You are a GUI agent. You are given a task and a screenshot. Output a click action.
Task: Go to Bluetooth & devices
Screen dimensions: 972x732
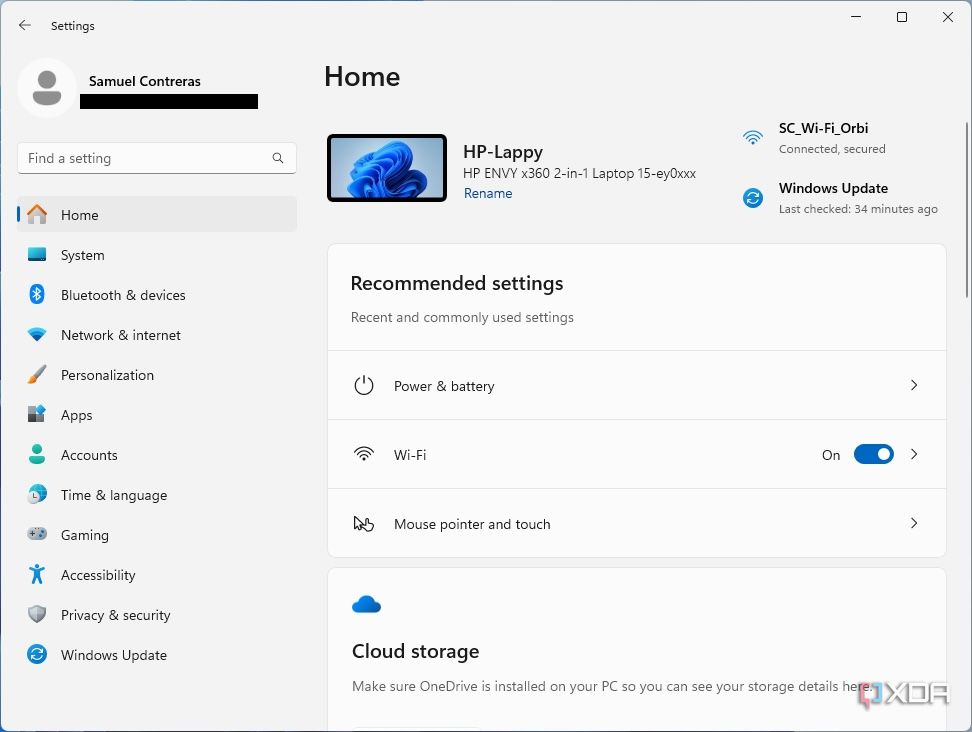pos(157,294)
